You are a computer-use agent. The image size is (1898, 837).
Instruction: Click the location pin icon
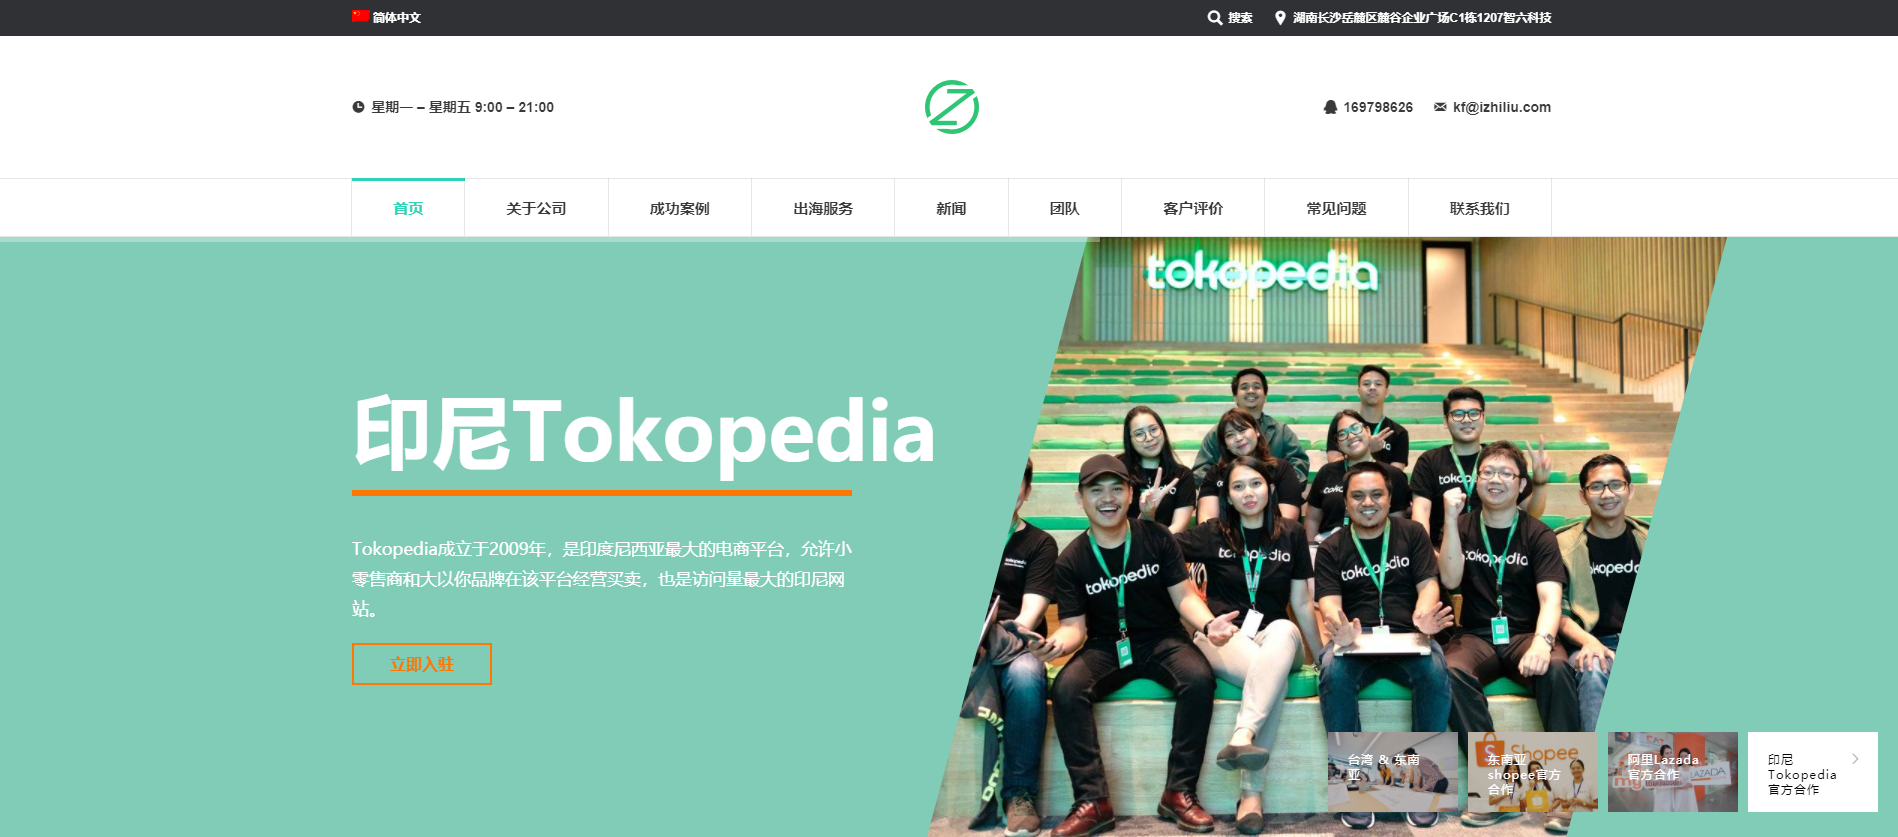click(1280, 18)
